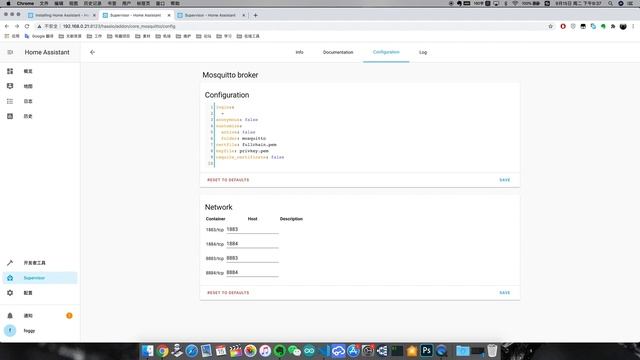Click the browser forward arrow

17,26
